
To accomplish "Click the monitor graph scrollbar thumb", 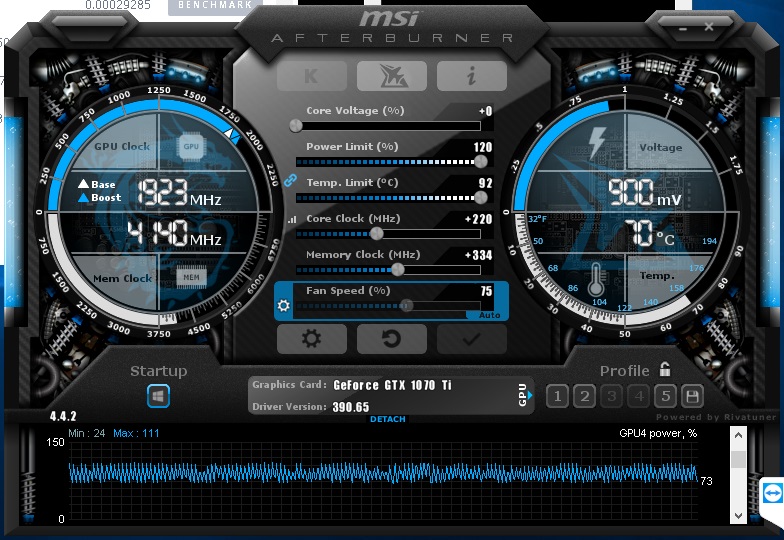I will tap(738, 459).
